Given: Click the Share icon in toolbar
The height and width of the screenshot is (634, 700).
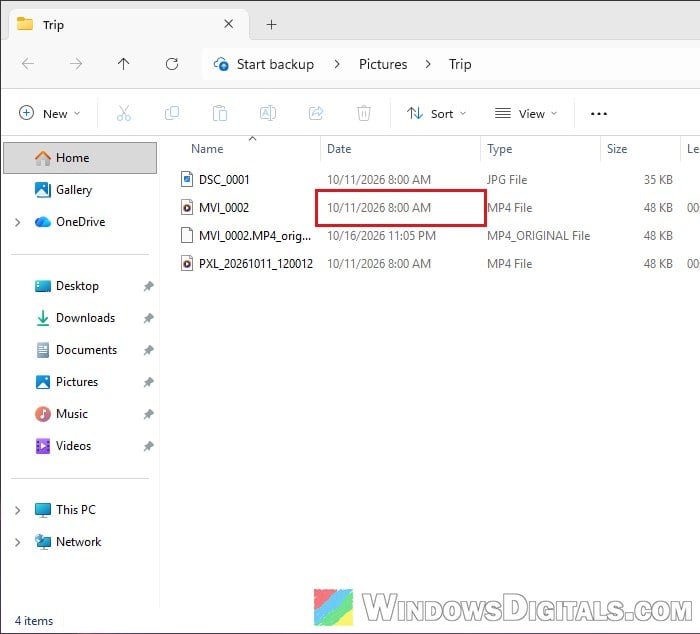Looking at the screenshot, I should tap(316, 113).
